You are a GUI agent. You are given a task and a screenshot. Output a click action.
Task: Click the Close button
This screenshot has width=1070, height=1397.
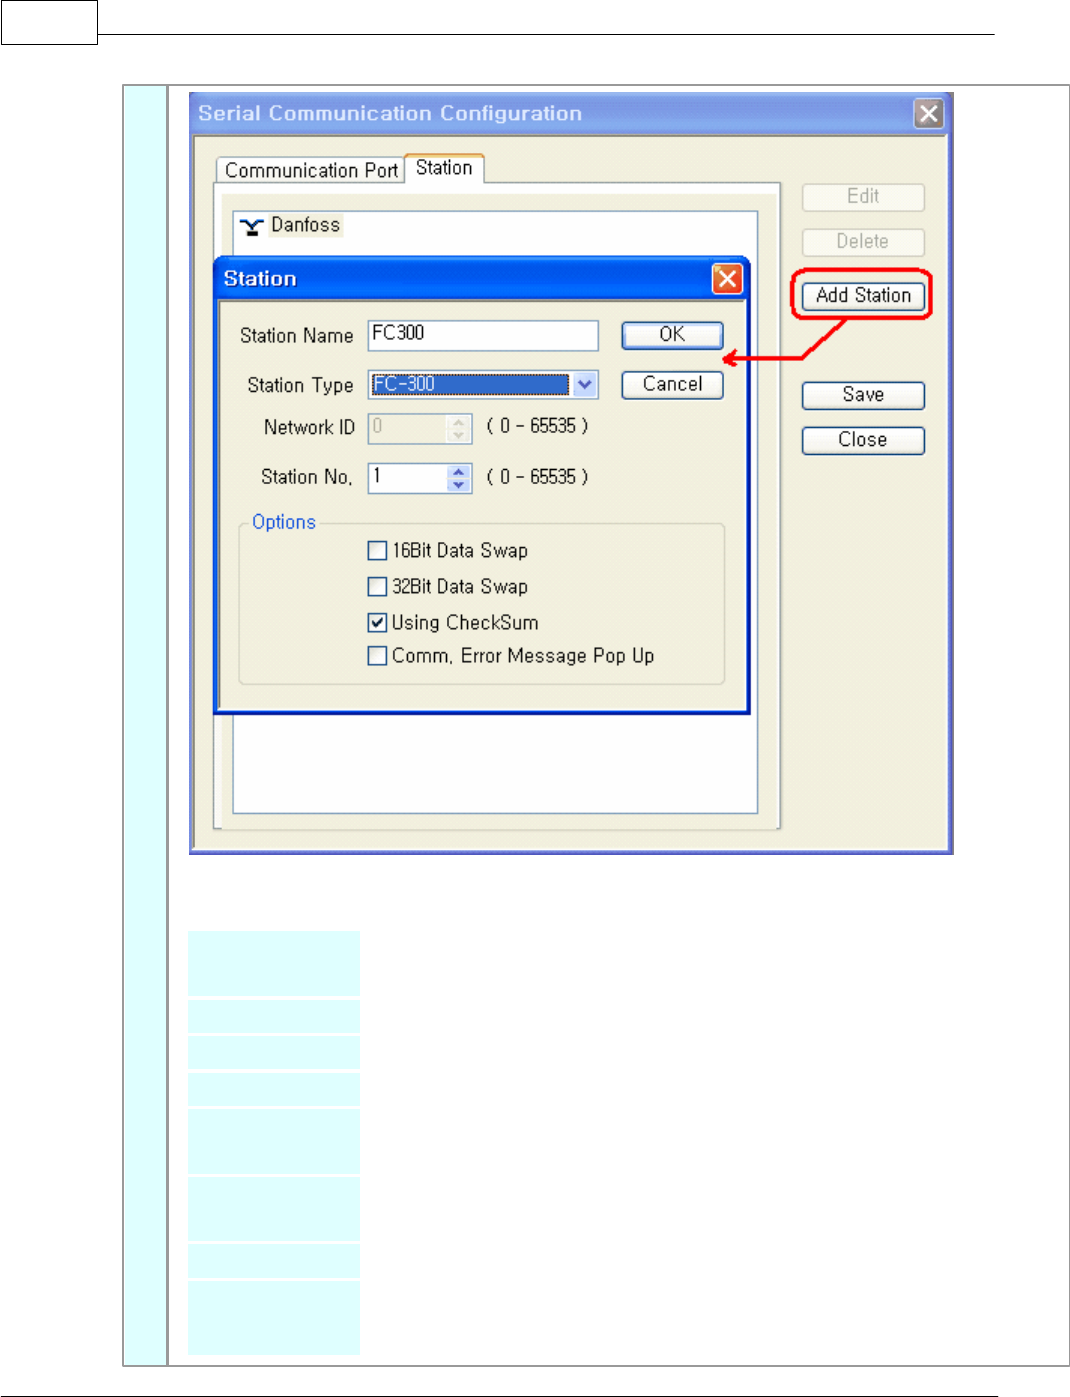click(x=863, y=440)
